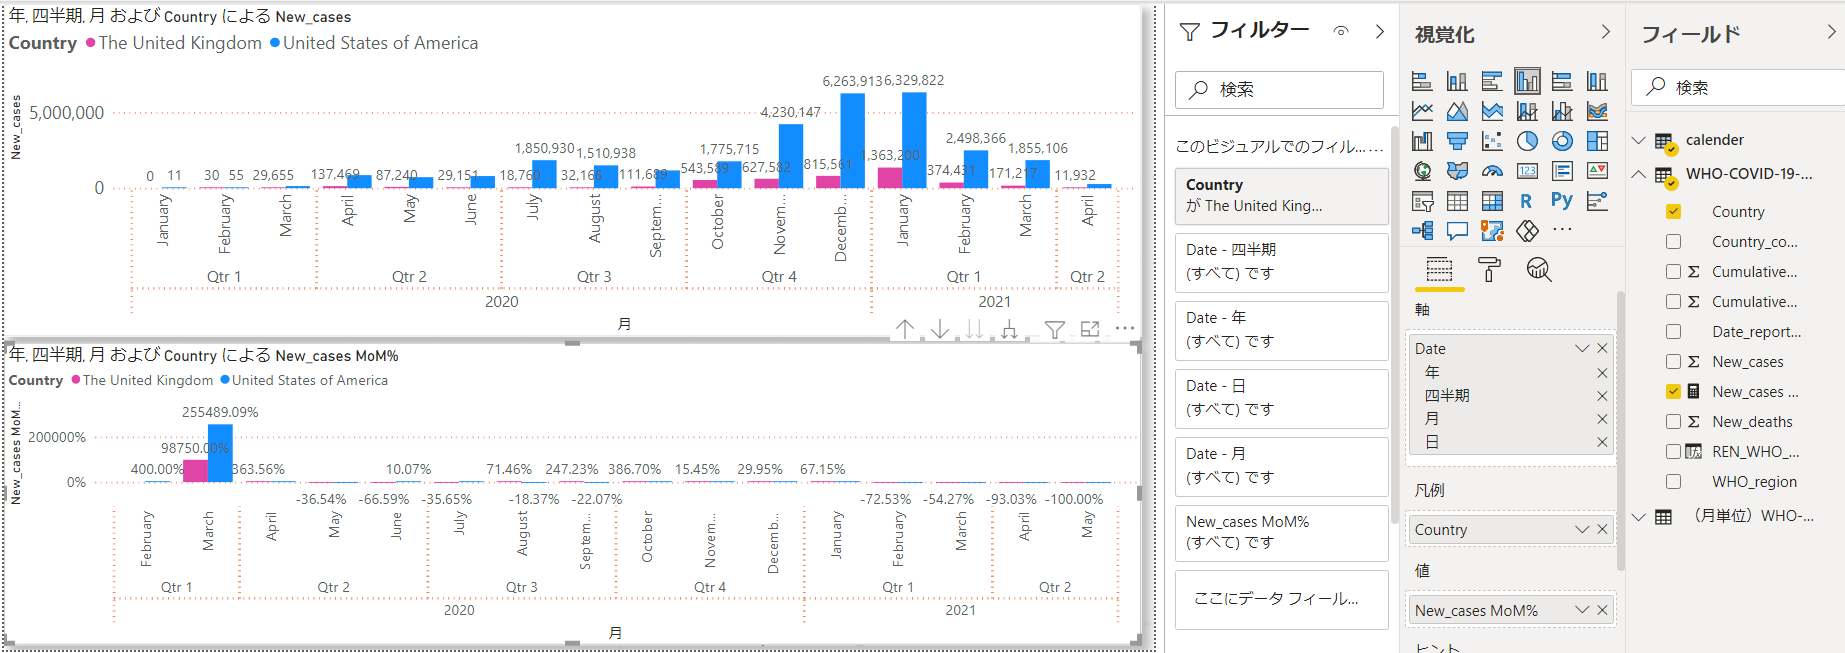1845x653 pixels.
Task: Switch to the Analytics magnifier tab
Action: [1539, 269]
